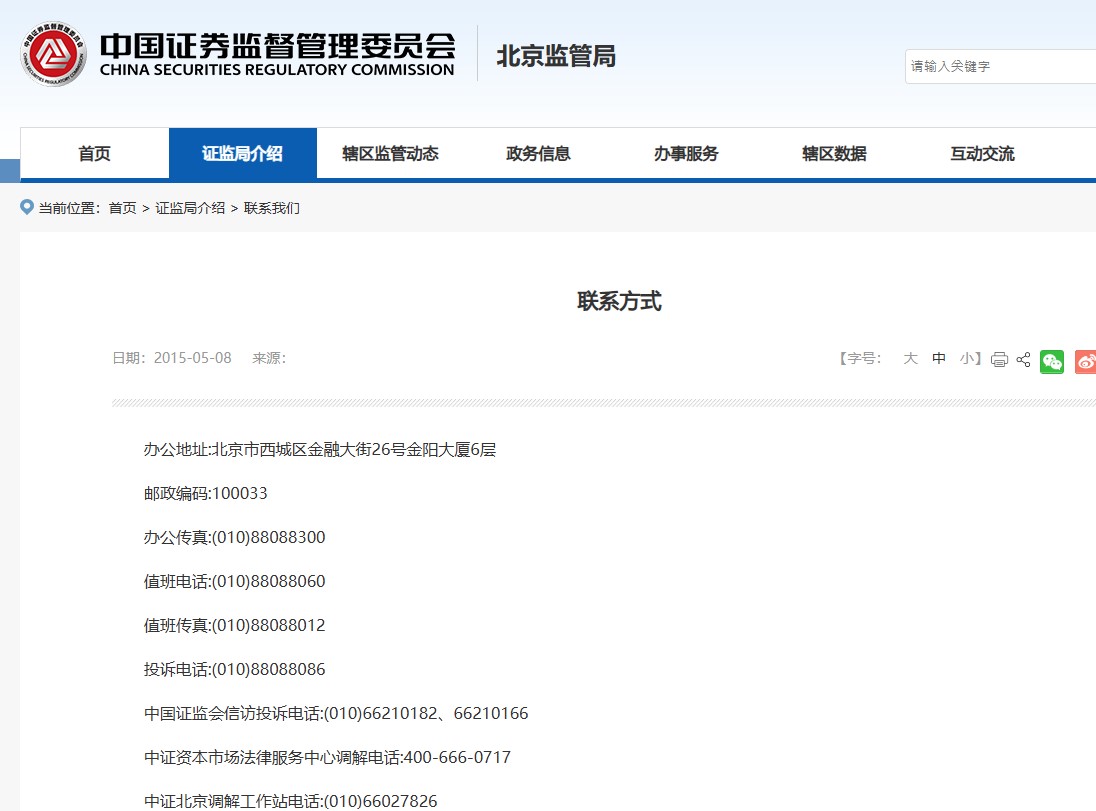1096x811 pixels.
Task: Click the 联系我们 breadcrumb link
Action: coord(272,208)
